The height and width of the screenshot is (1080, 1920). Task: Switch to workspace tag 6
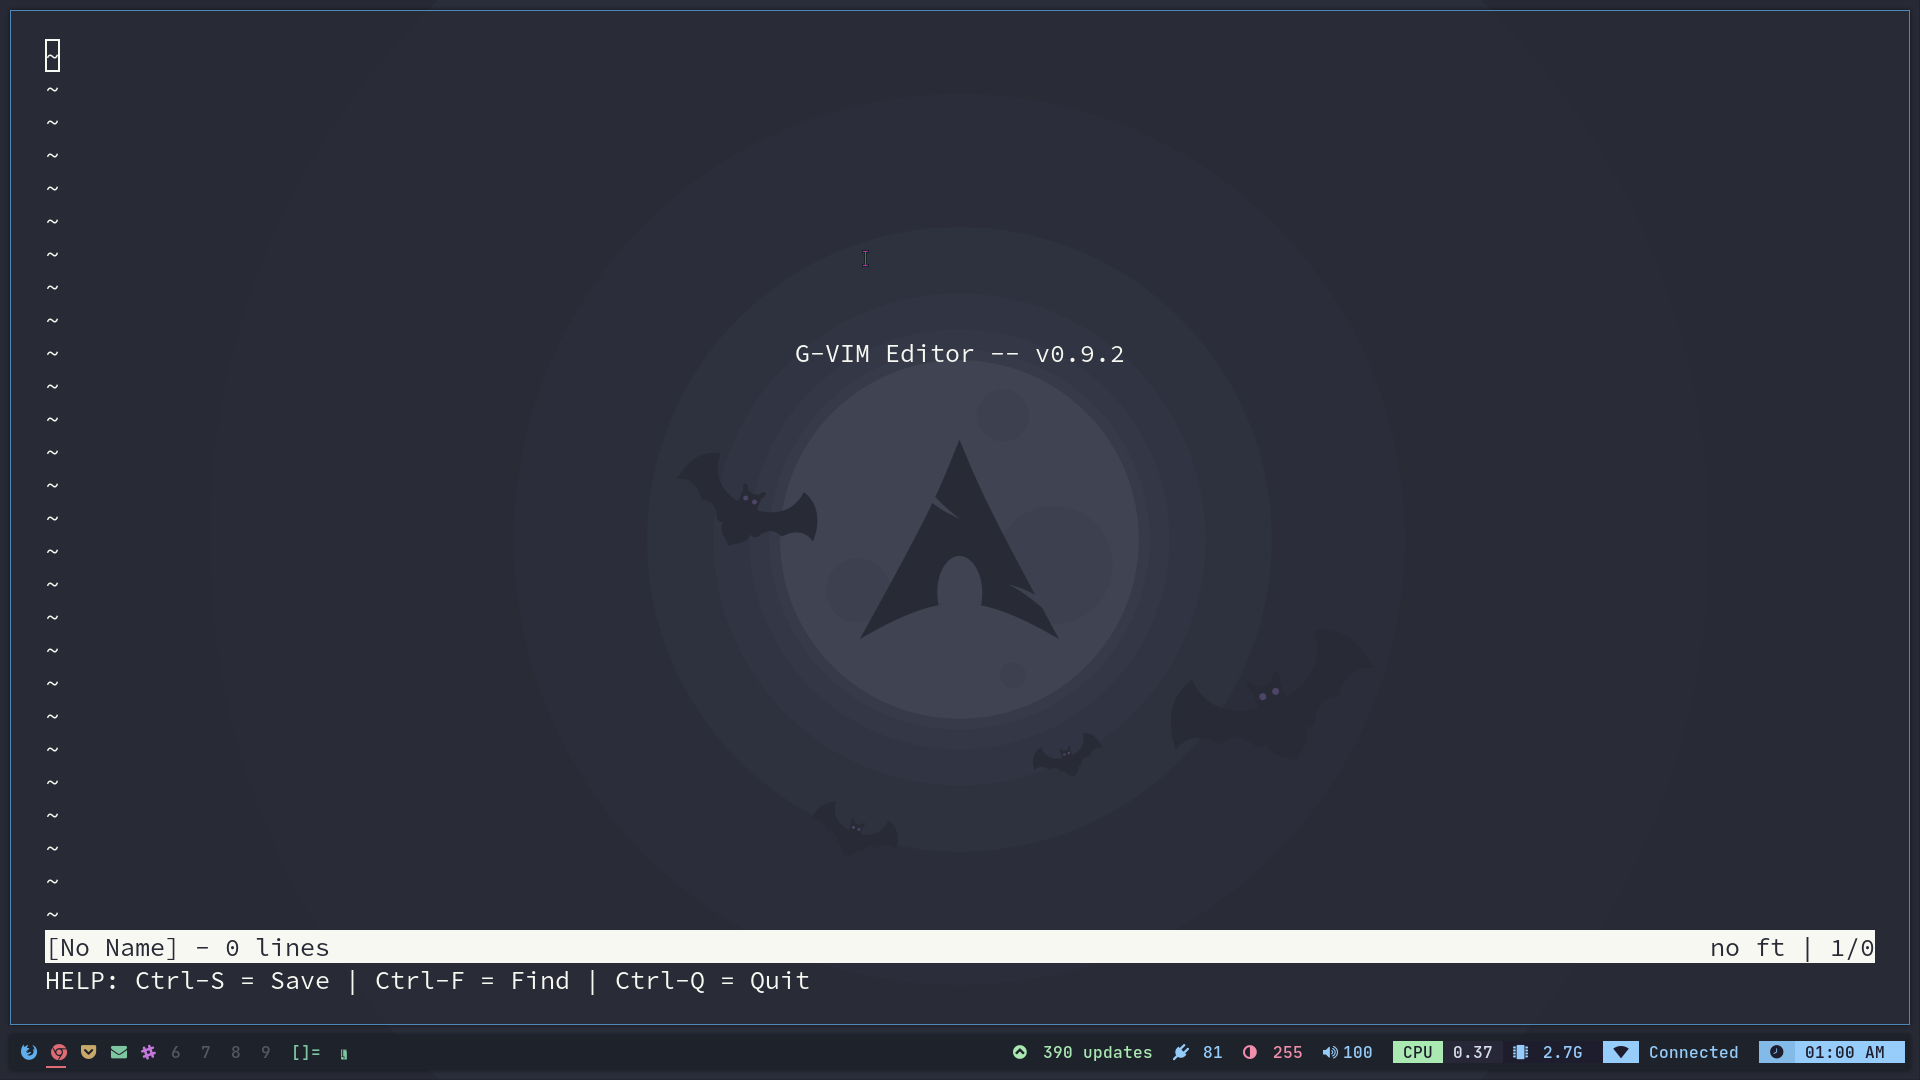click(x=176, y=1052)
